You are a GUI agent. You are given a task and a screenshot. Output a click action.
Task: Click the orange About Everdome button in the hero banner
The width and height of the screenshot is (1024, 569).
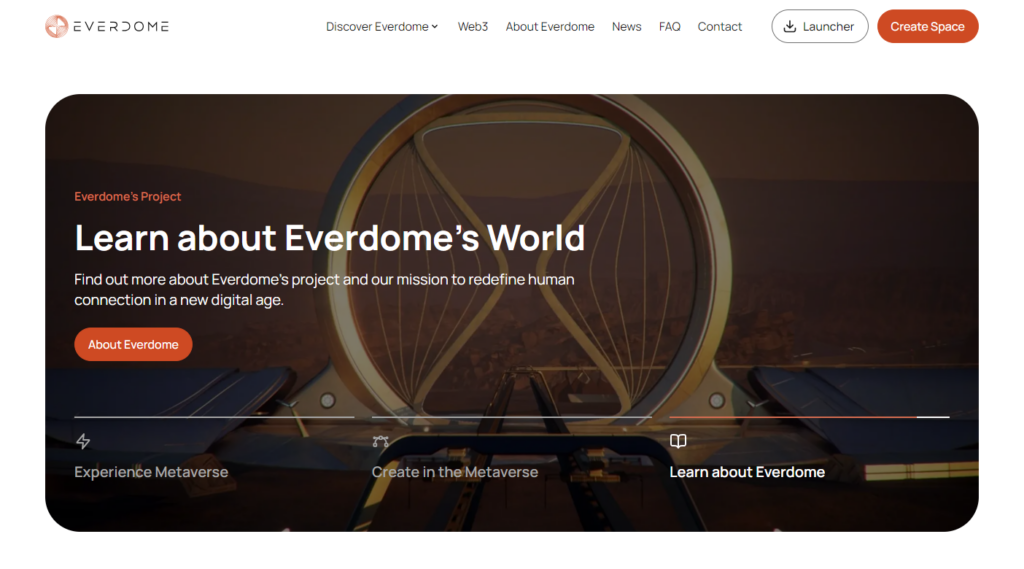[x=133, y=344]
